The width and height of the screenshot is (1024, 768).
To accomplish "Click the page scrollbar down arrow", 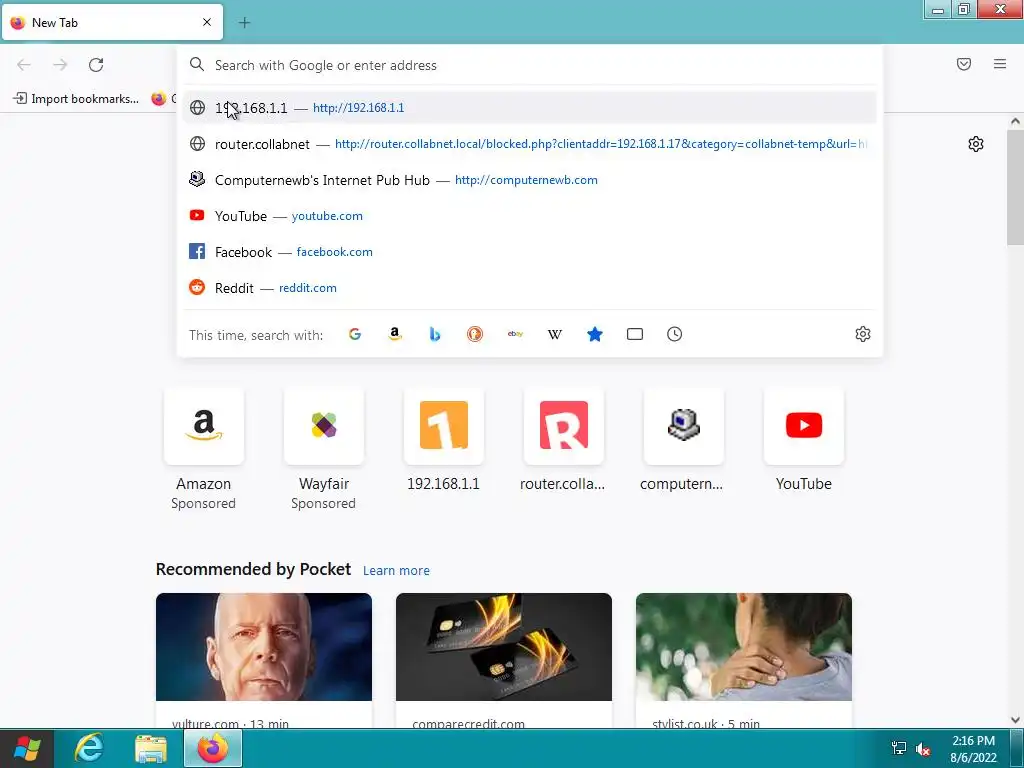I will click(x=1015, y=720).
